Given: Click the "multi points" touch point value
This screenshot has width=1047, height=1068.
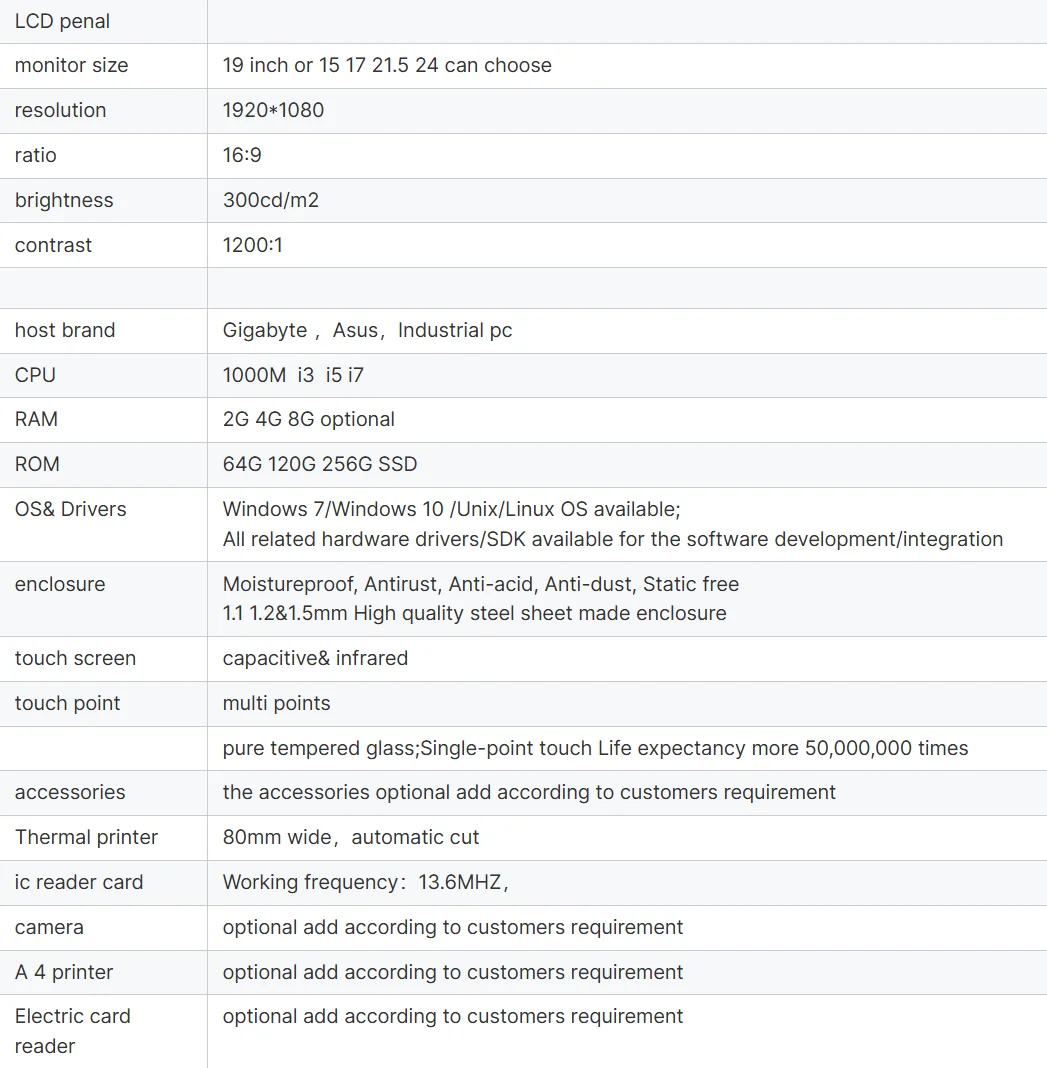Looking at the screenshot, I should [x=276, y=703].
